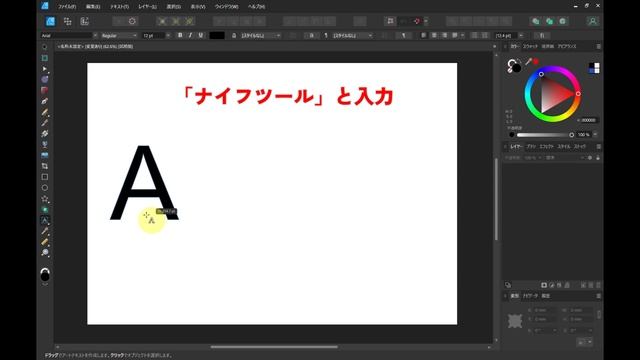Open the ファイル (File) menu

[67, 7]
